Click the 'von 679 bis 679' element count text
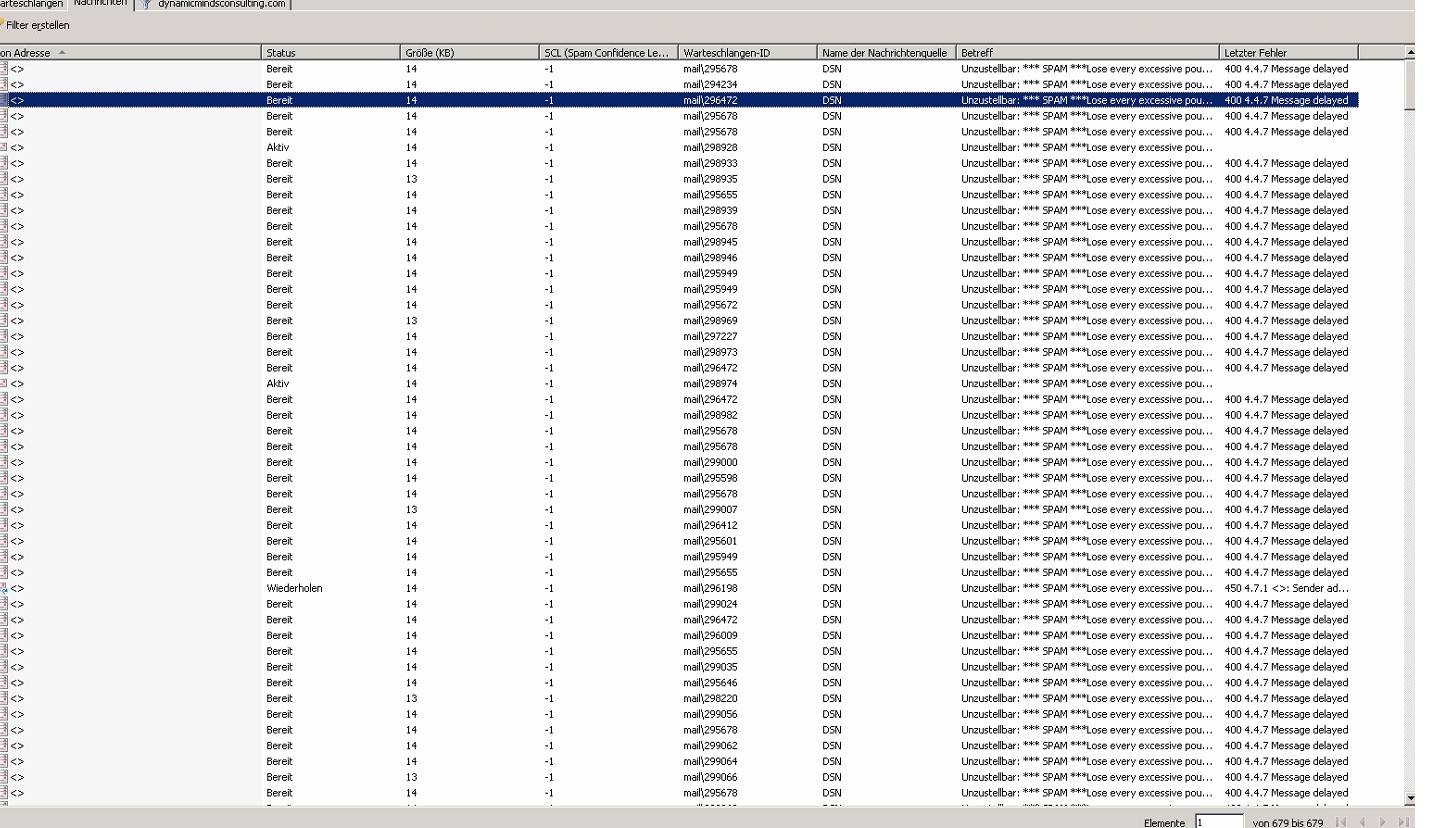 point(1288,823)
